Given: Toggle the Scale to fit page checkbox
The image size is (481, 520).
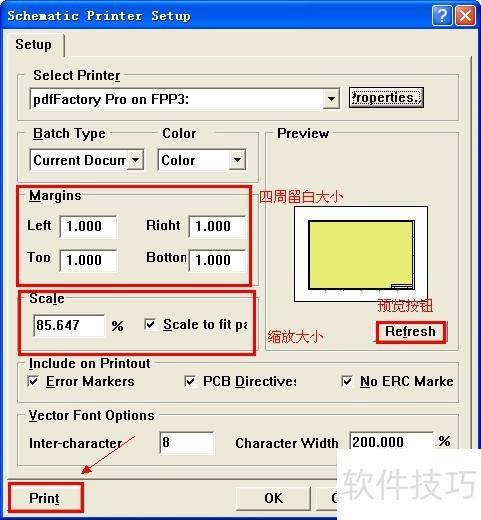Looking at the screenshot, I should (x=150, y=324).
